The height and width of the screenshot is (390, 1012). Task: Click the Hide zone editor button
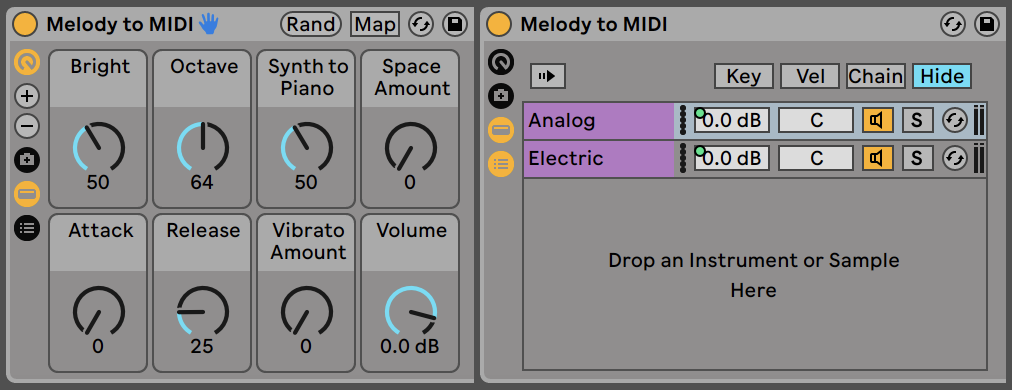(x=942, y=76)
